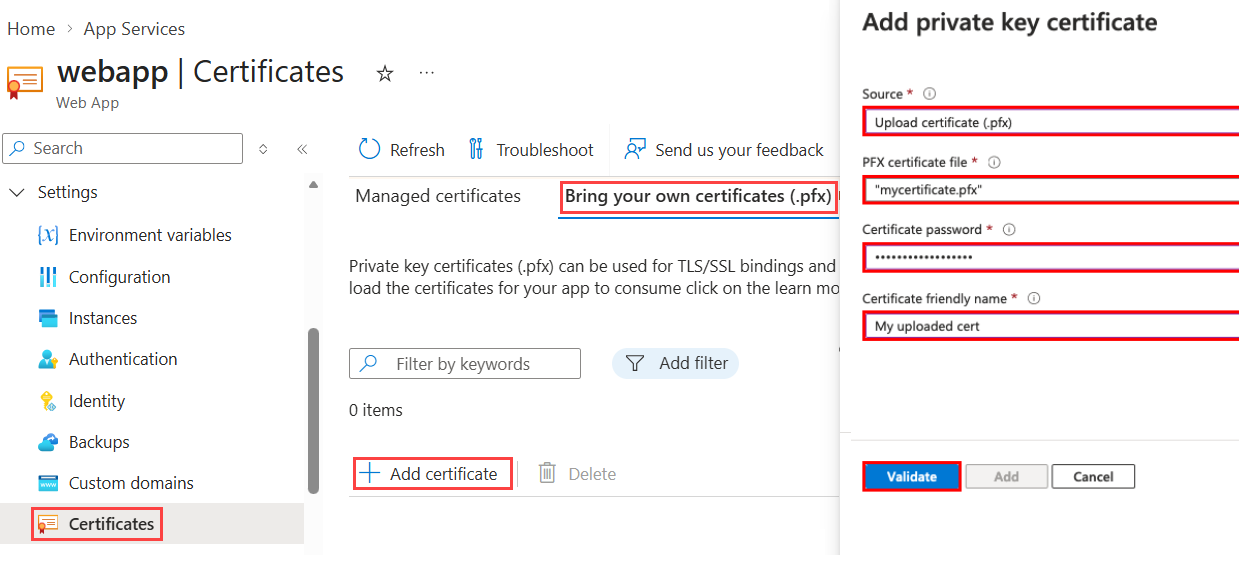Click the funnel icon on Add filter

point(634,363)
